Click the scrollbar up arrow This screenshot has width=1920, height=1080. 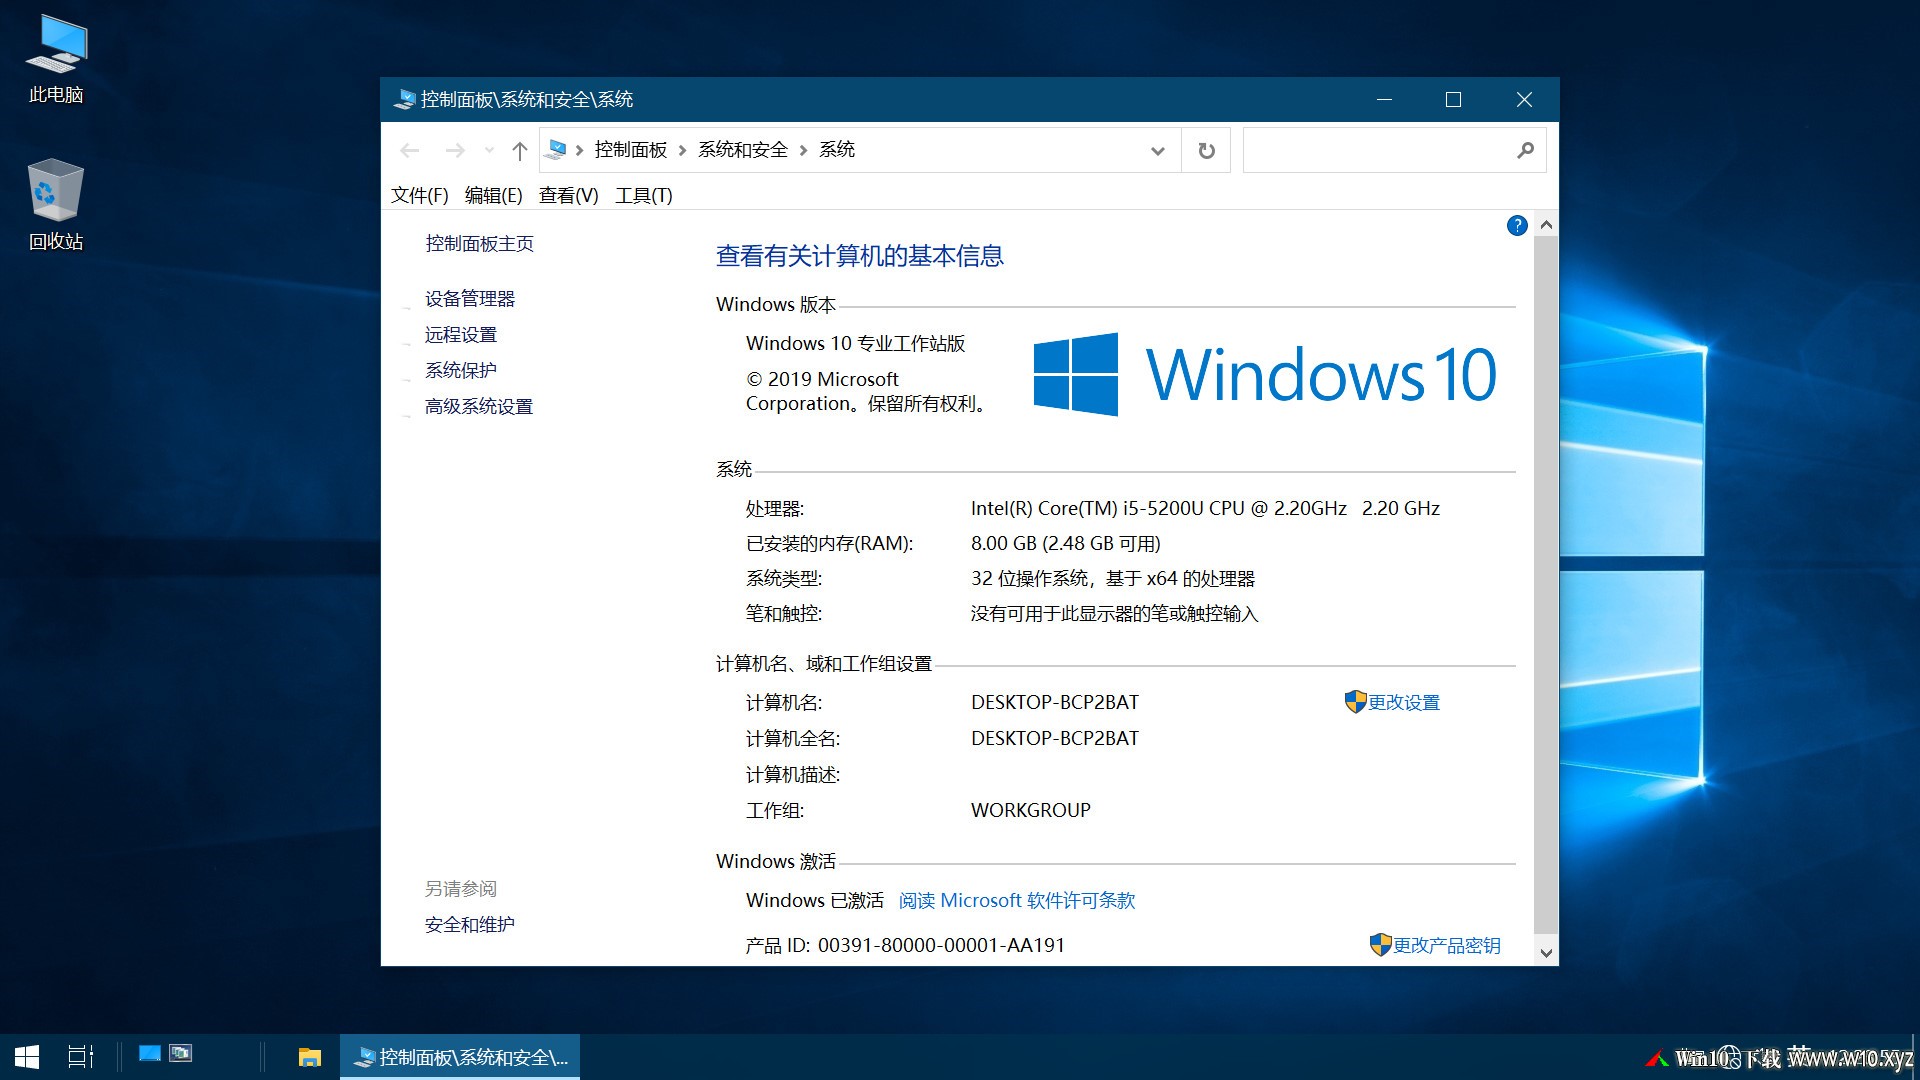click(x=1546, y=225)
